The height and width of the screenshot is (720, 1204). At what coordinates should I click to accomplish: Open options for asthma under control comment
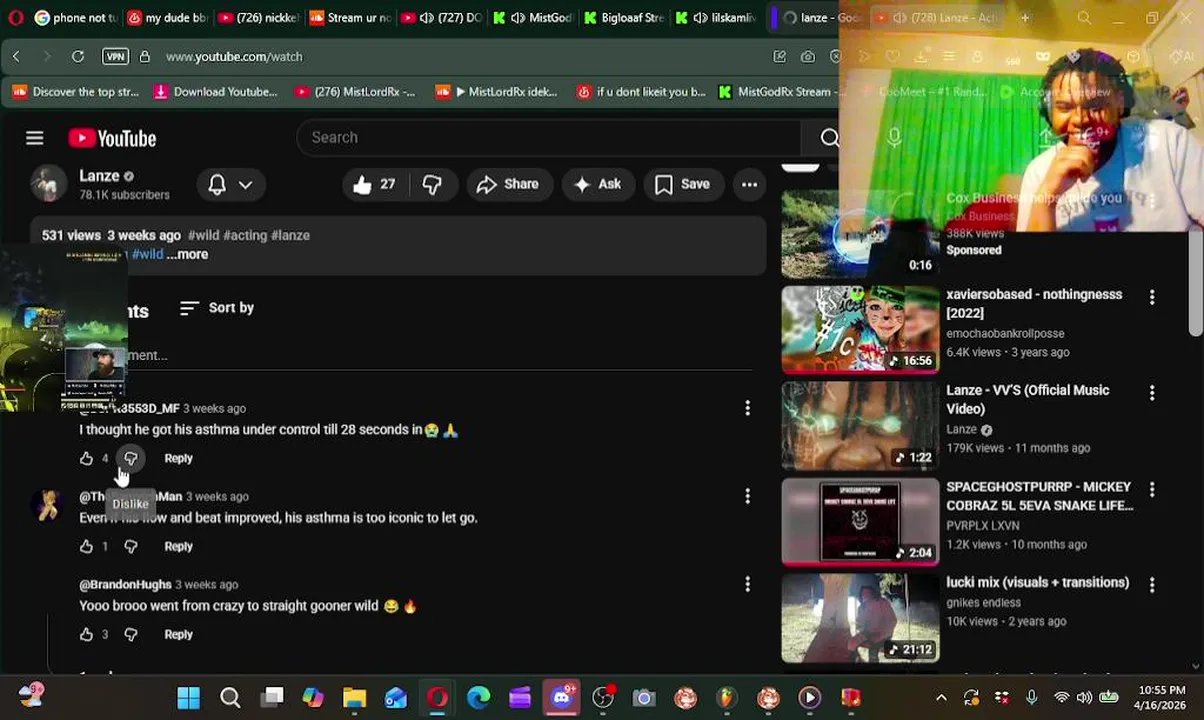point(747,408)
